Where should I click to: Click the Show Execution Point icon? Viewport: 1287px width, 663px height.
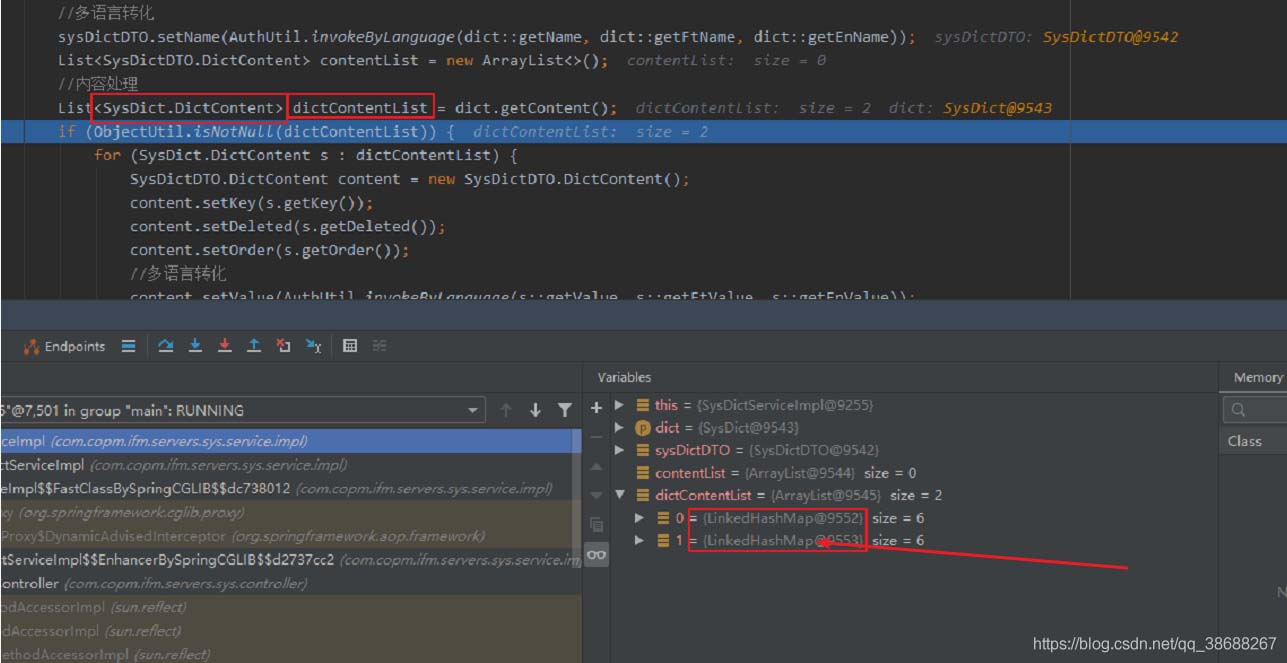(x=128, y=346)
